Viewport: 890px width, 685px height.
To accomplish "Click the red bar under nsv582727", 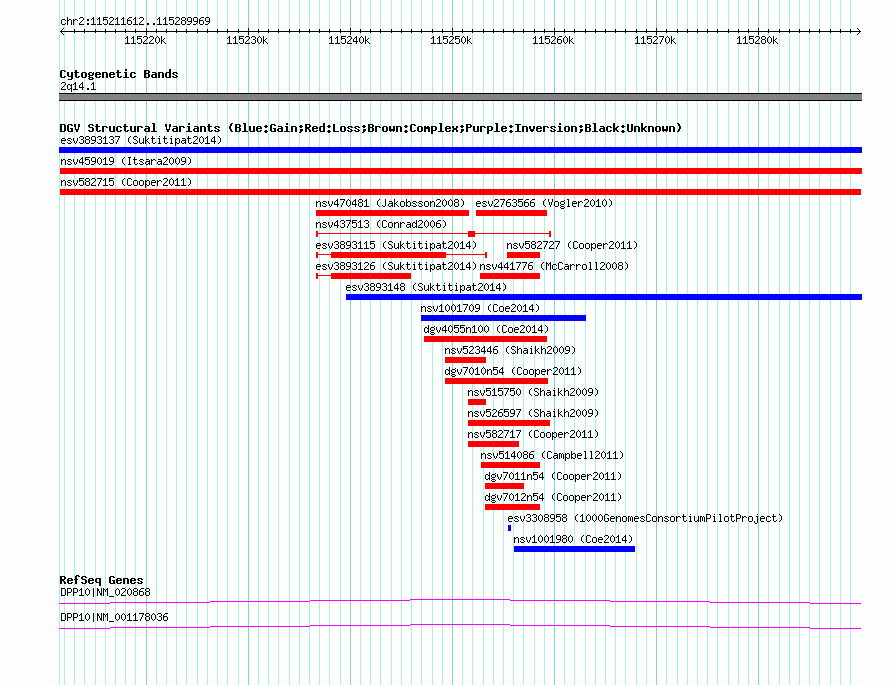I will click(x=523, y=255).
